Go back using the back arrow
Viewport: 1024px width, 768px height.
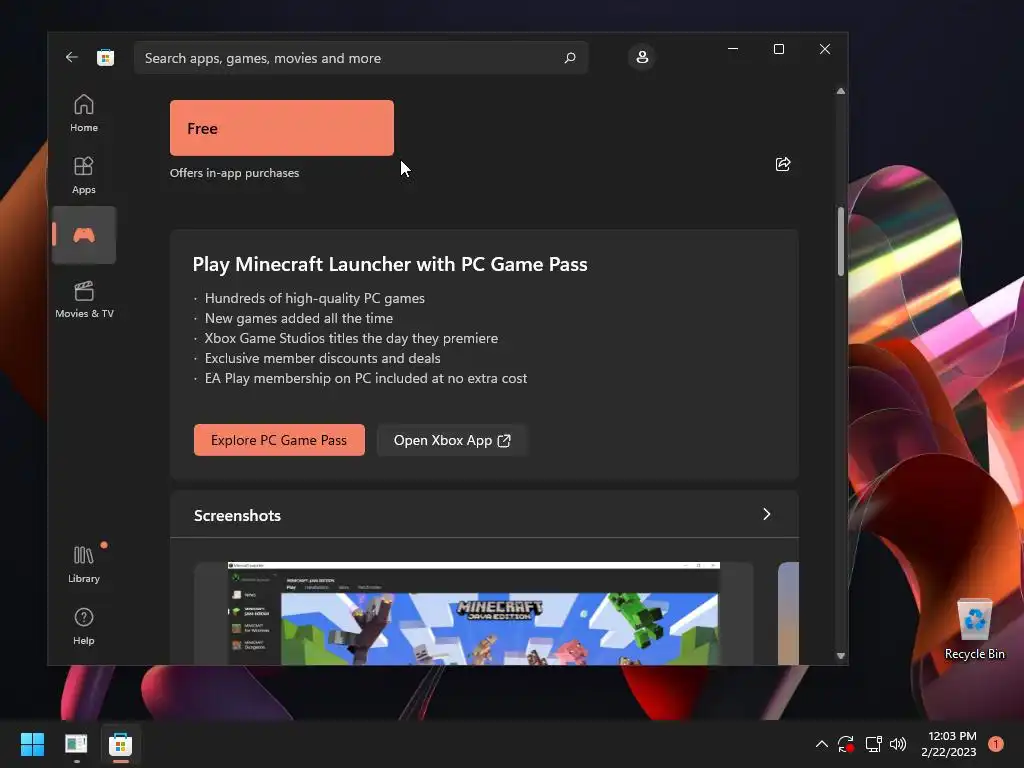click(72, 57)
